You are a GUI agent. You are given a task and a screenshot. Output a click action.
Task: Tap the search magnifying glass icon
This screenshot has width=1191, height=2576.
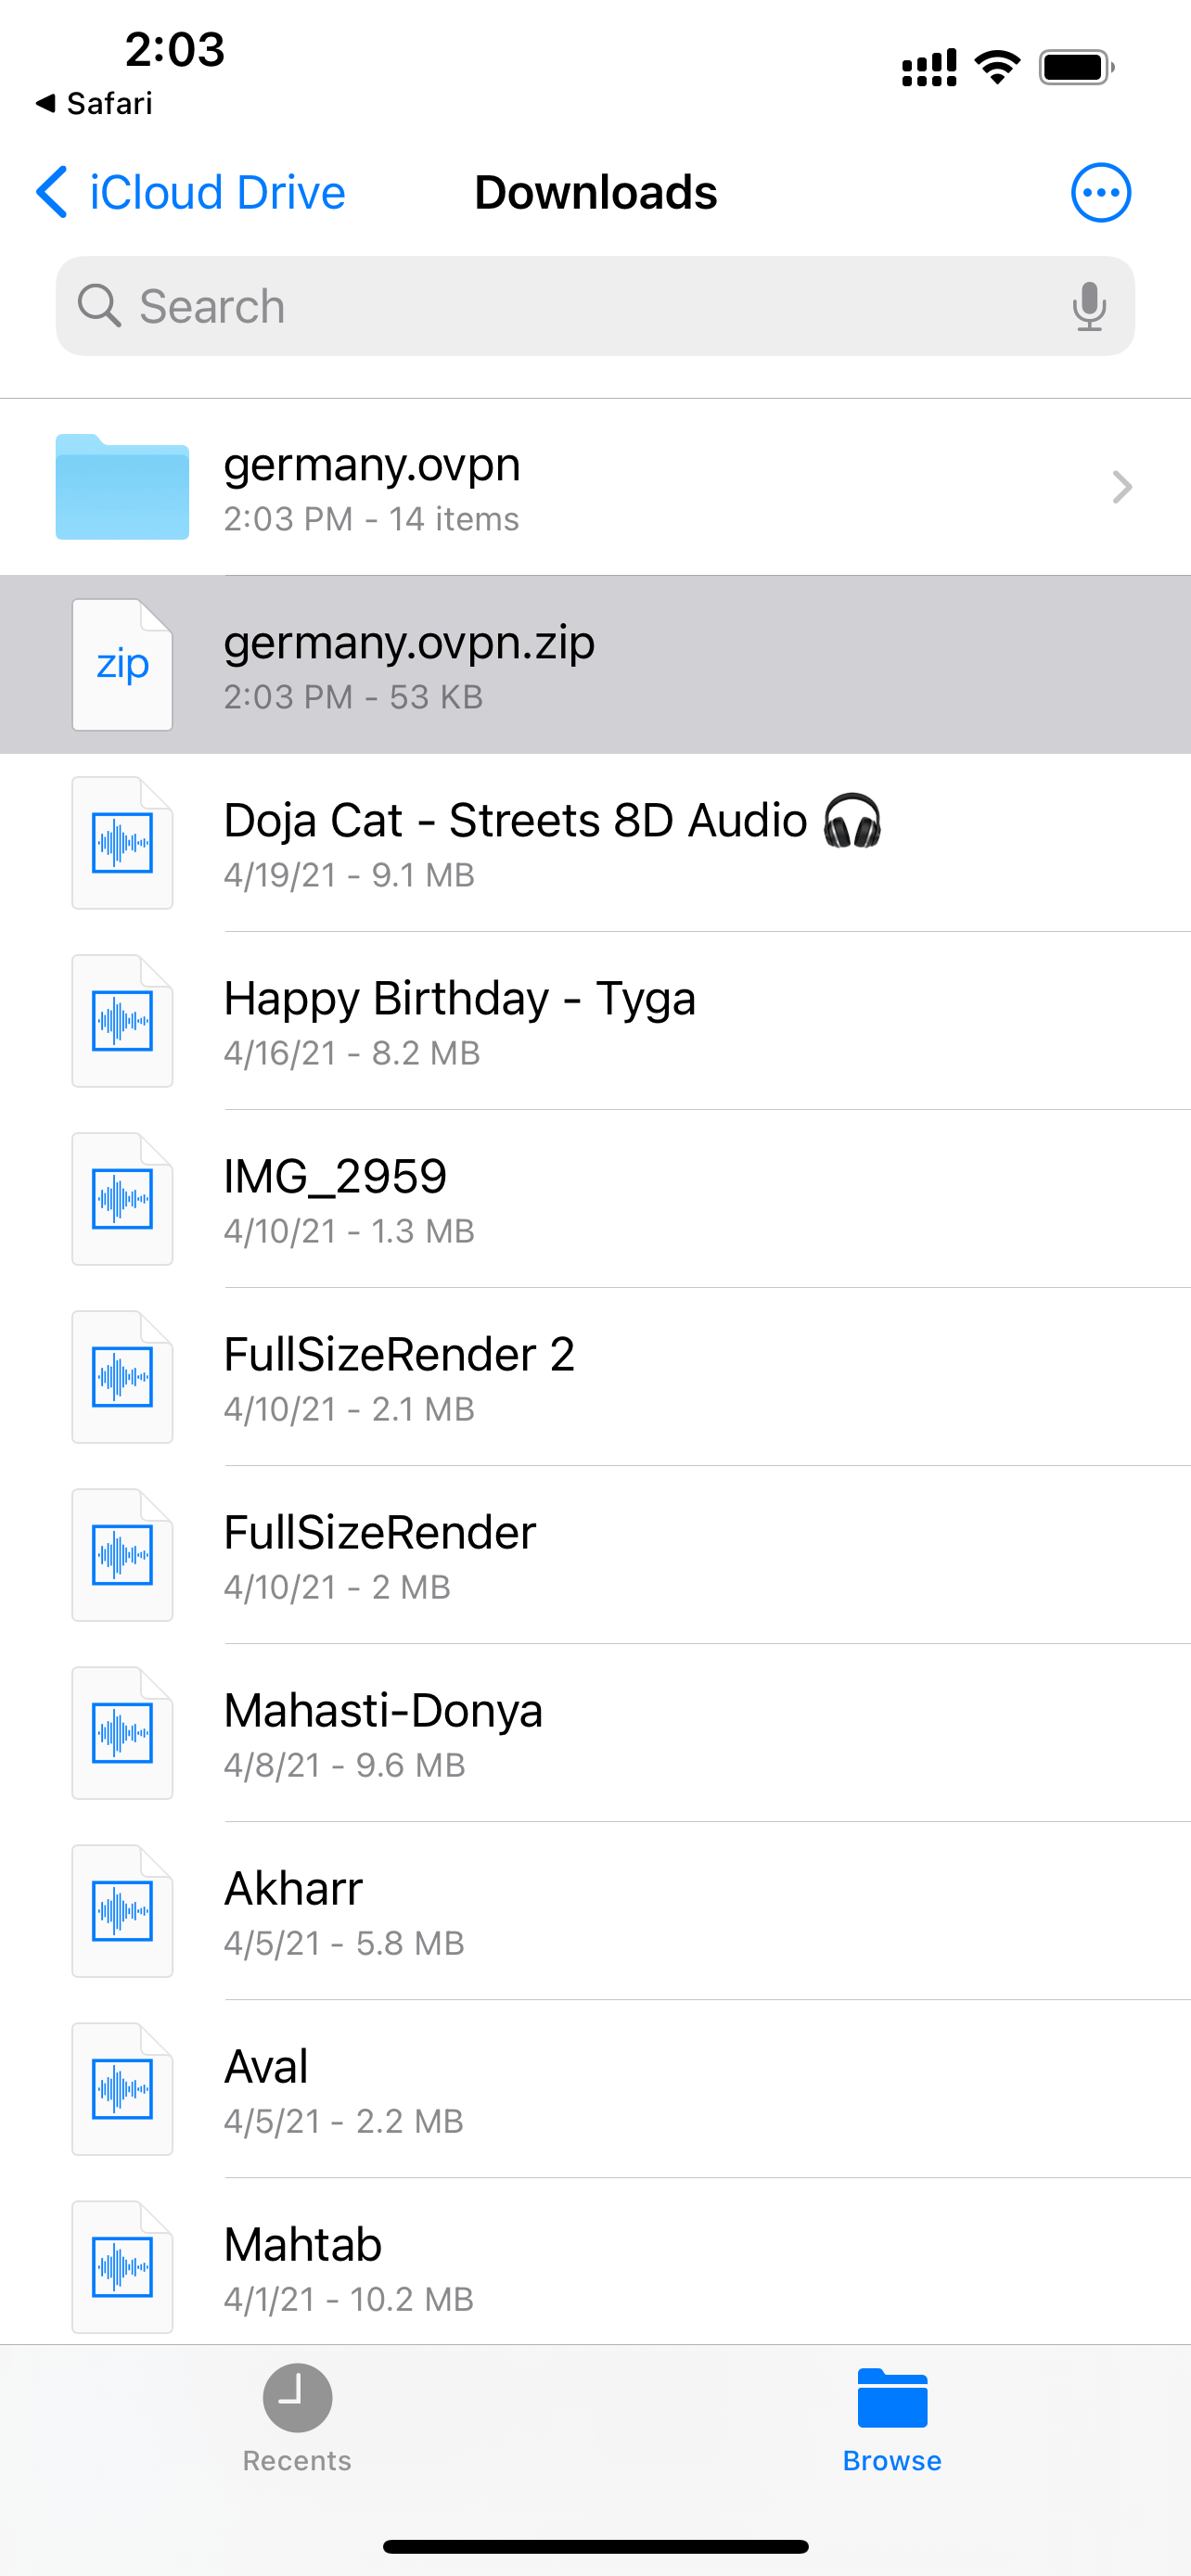tap(99, 306)
